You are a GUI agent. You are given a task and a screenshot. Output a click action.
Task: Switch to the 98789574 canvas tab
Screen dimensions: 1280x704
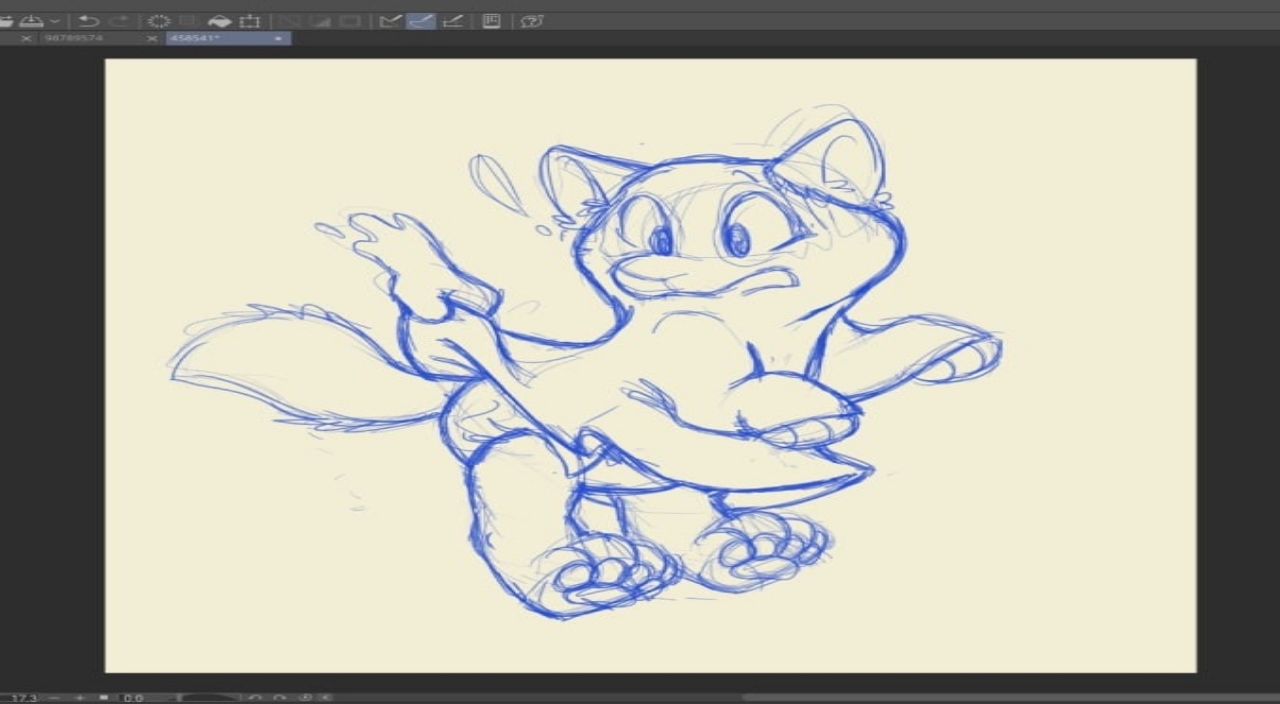click(75, 38)
